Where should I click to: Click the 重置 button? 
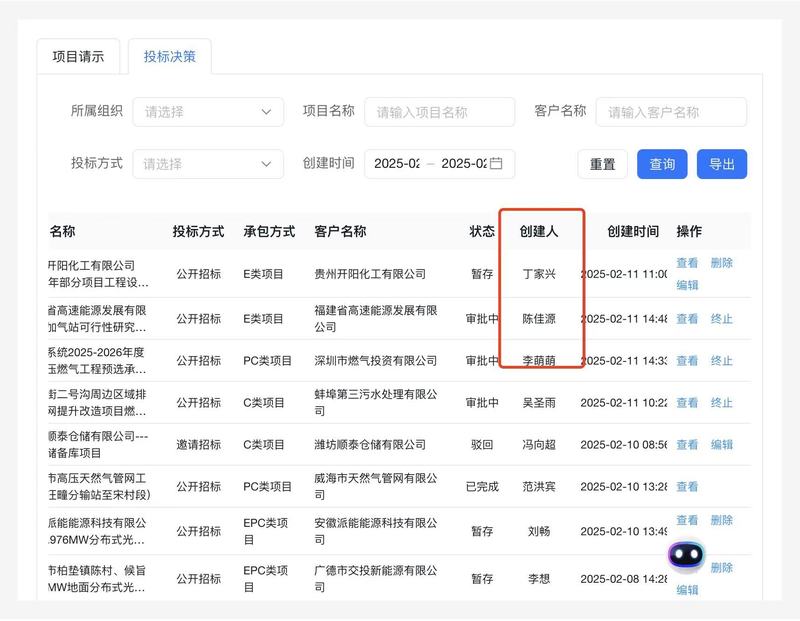pos(602,164)
